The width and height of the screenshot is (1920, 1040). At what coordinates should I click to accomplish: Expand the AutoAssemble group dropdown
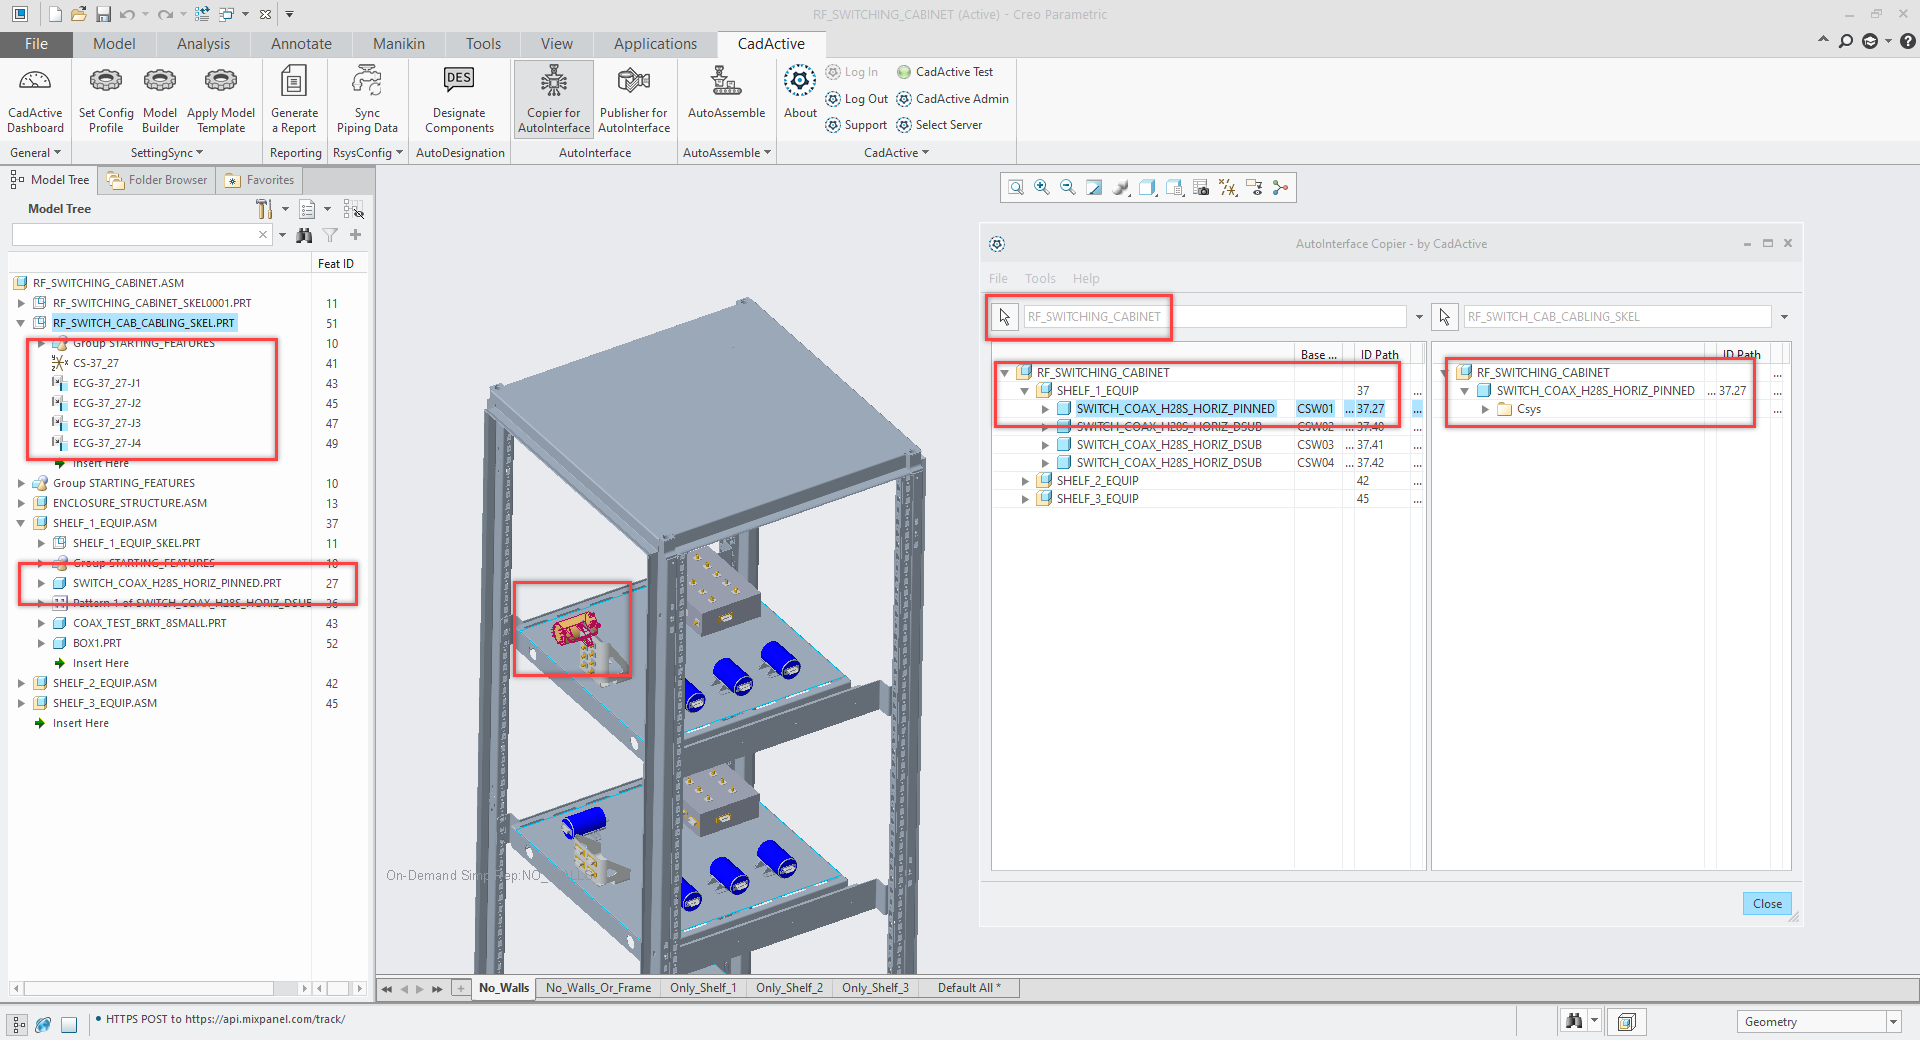[x=727, y=153]
